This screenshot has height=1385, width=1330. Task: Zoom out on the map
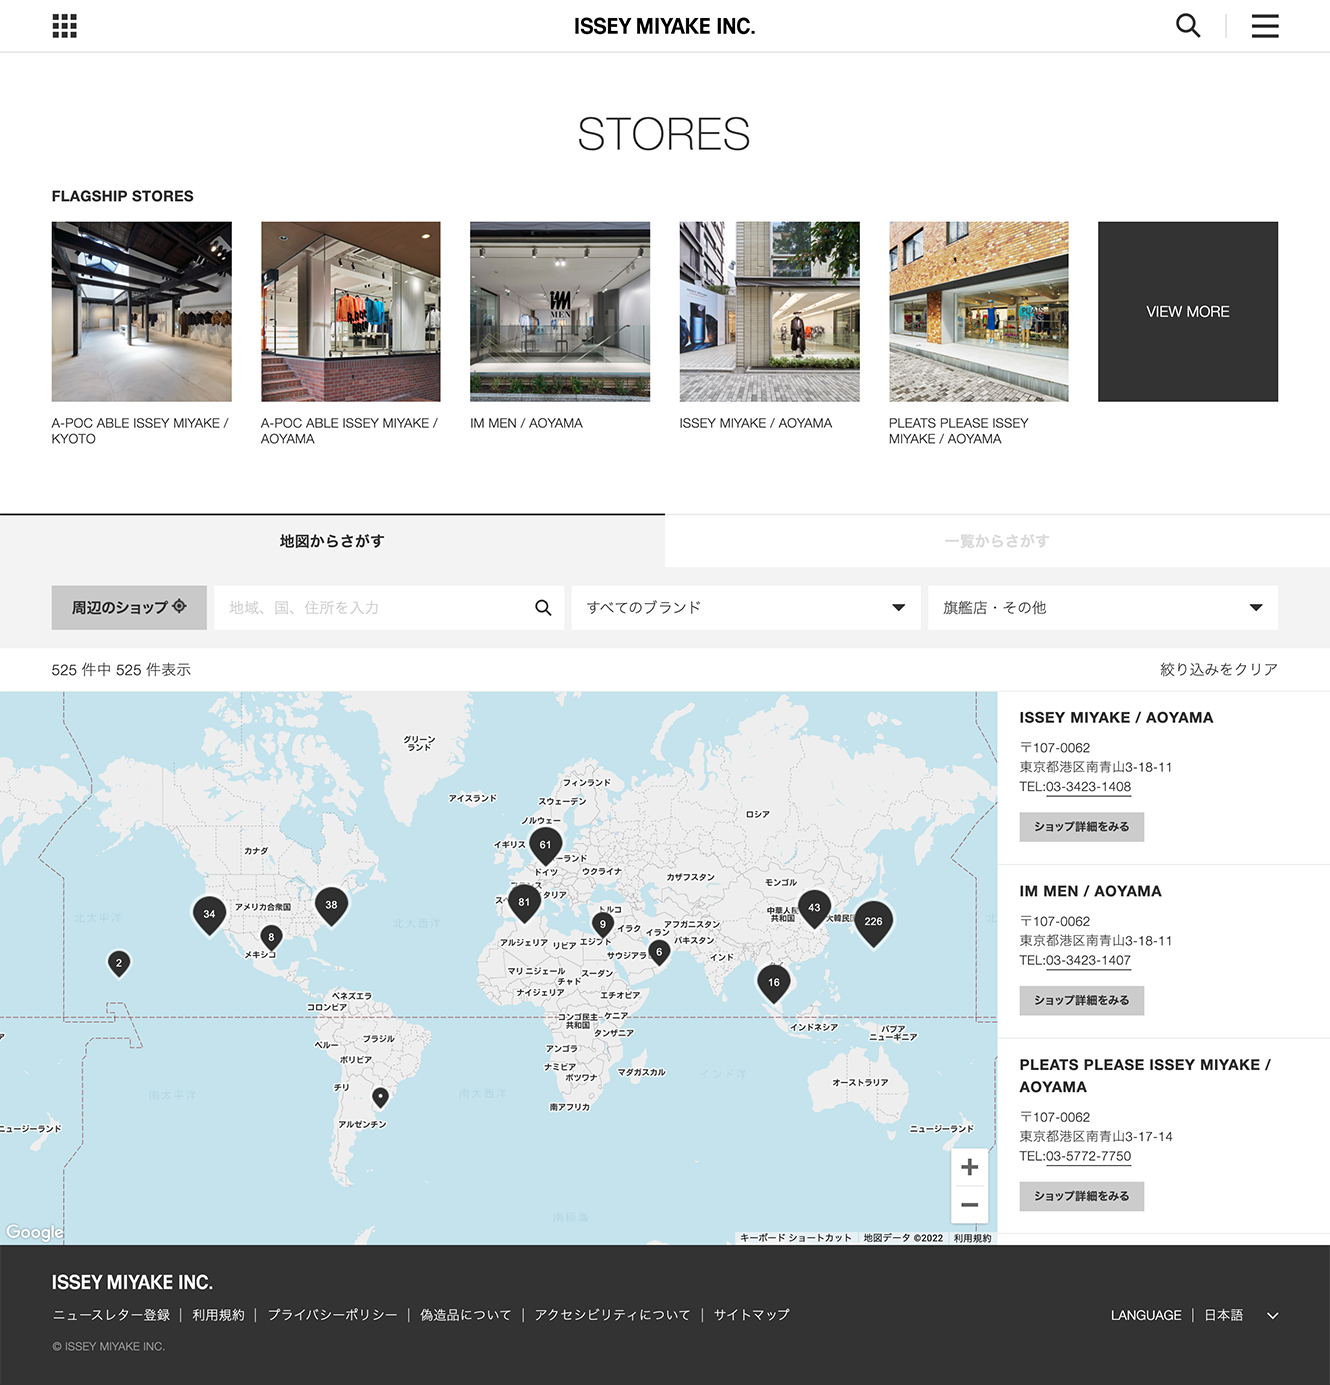click(969, 1205)
